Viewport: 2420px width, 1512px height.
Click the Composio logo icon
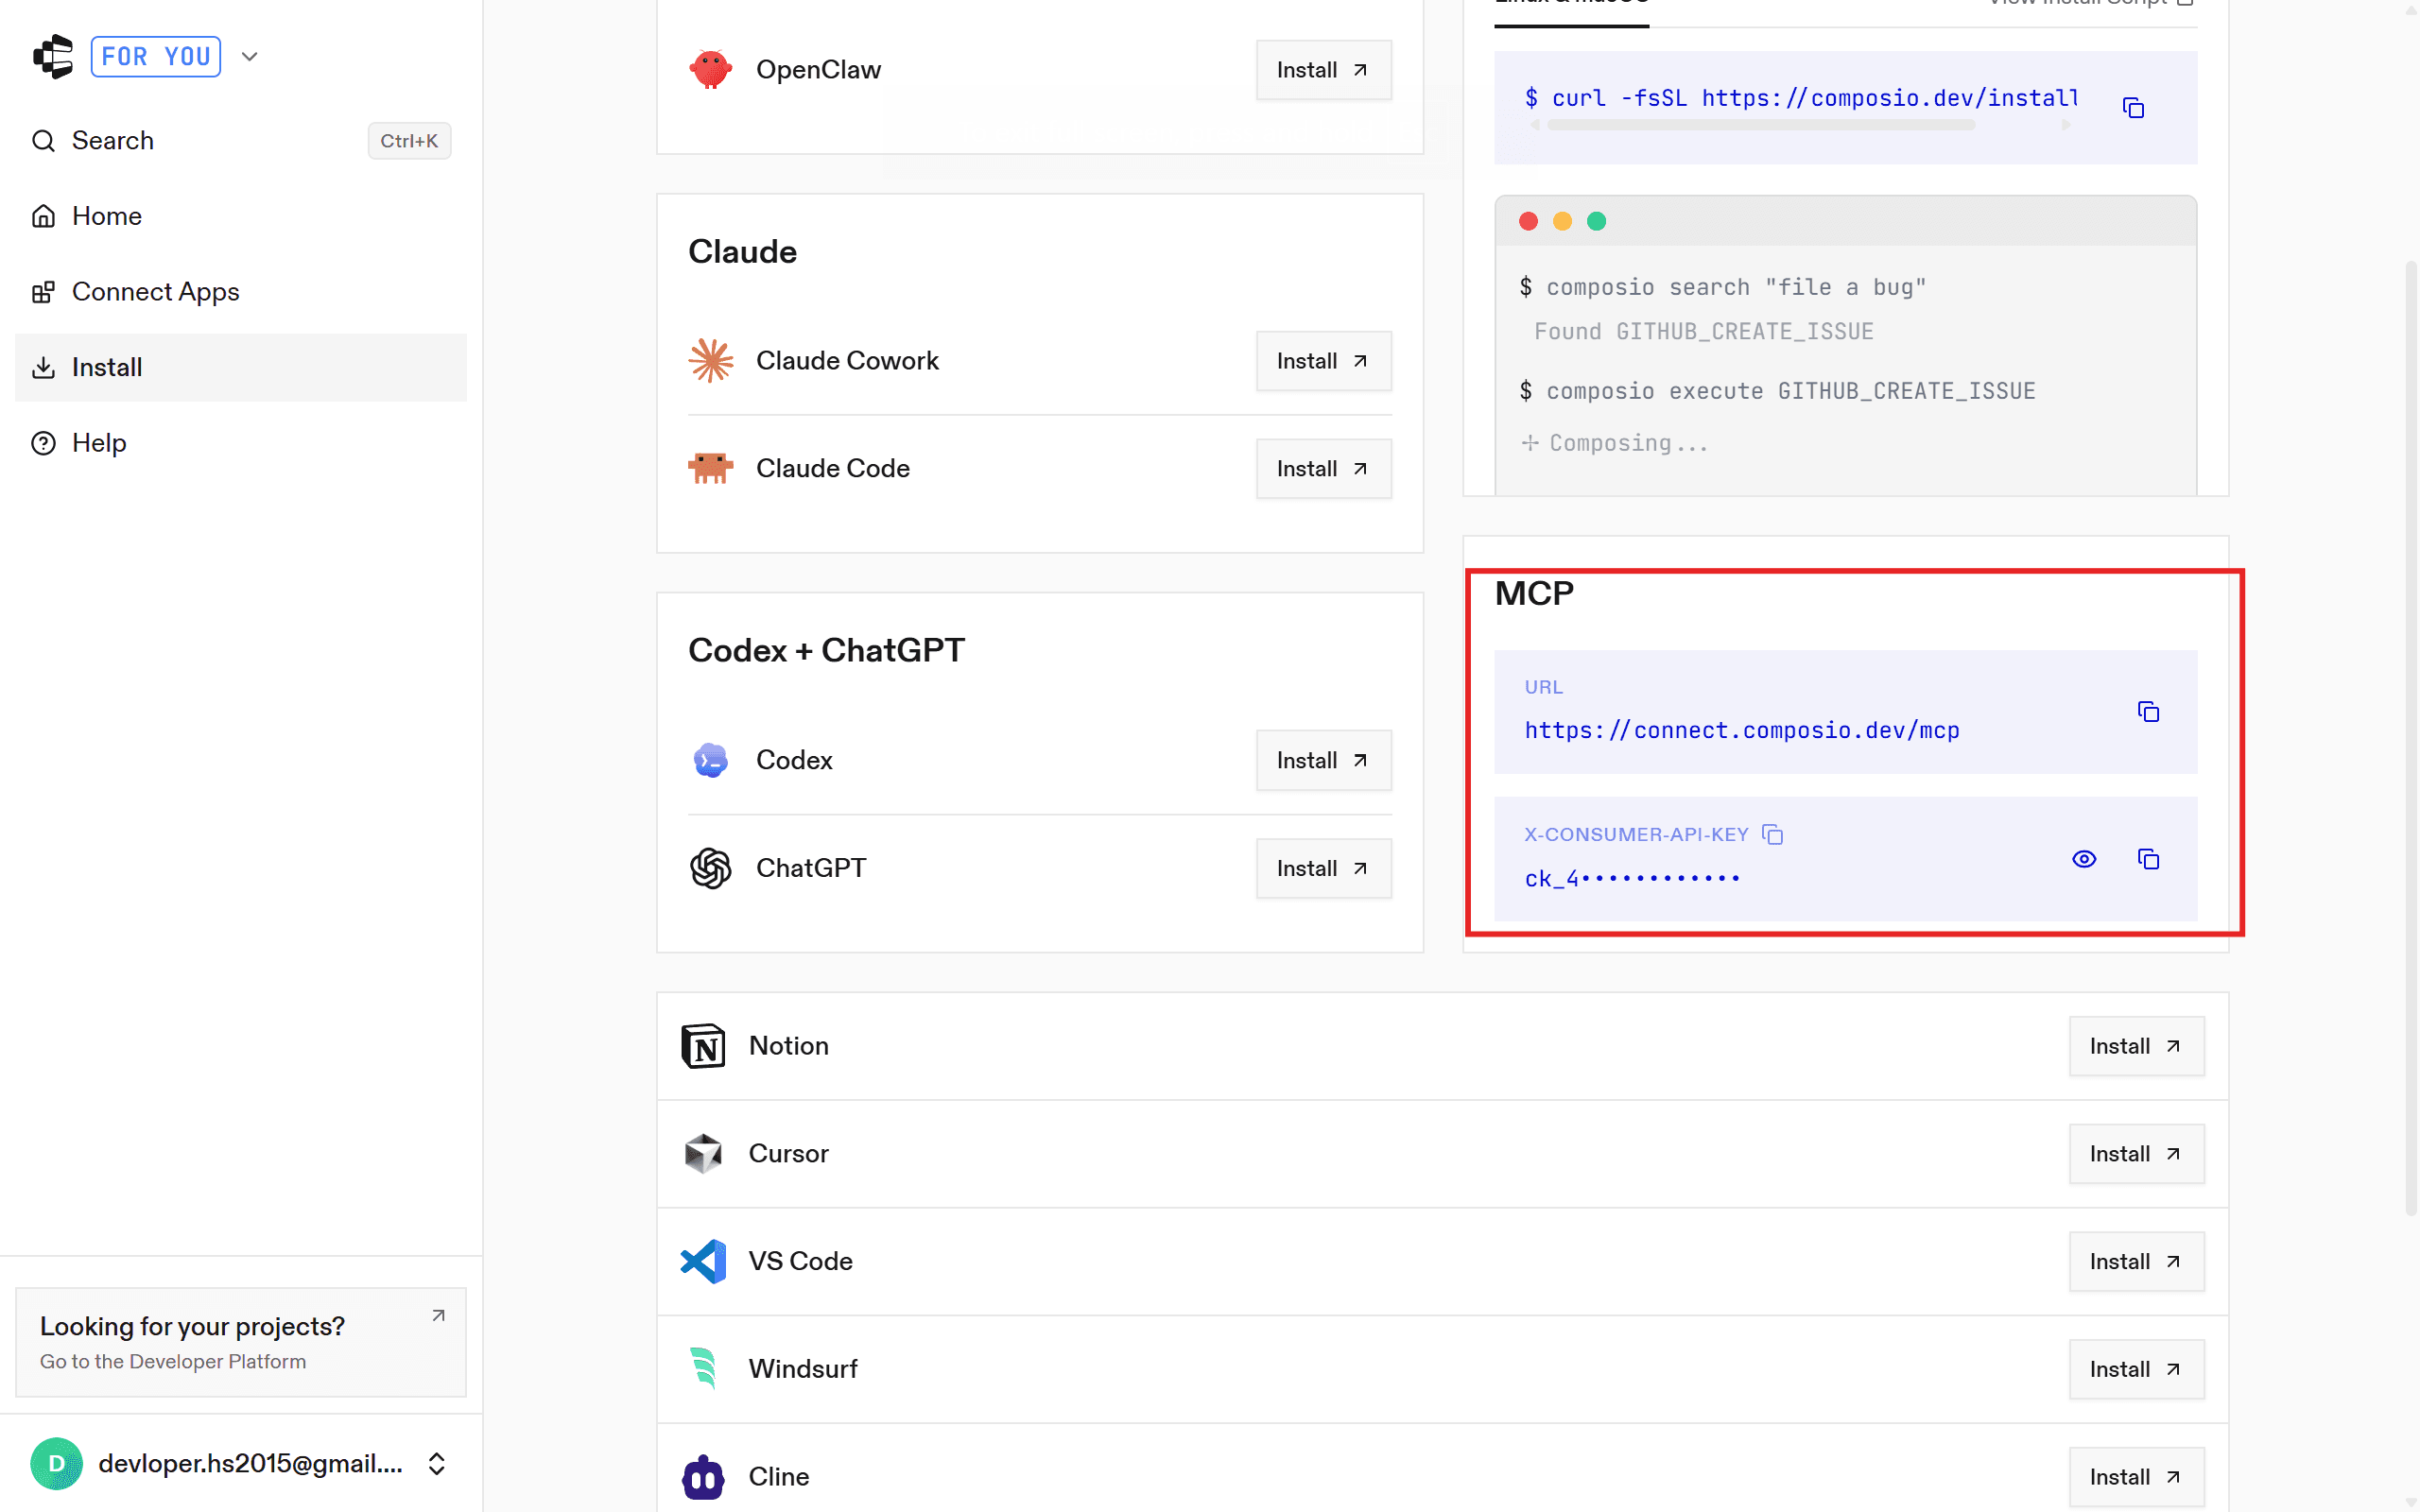pyautogui.click(x=54, y=56)
